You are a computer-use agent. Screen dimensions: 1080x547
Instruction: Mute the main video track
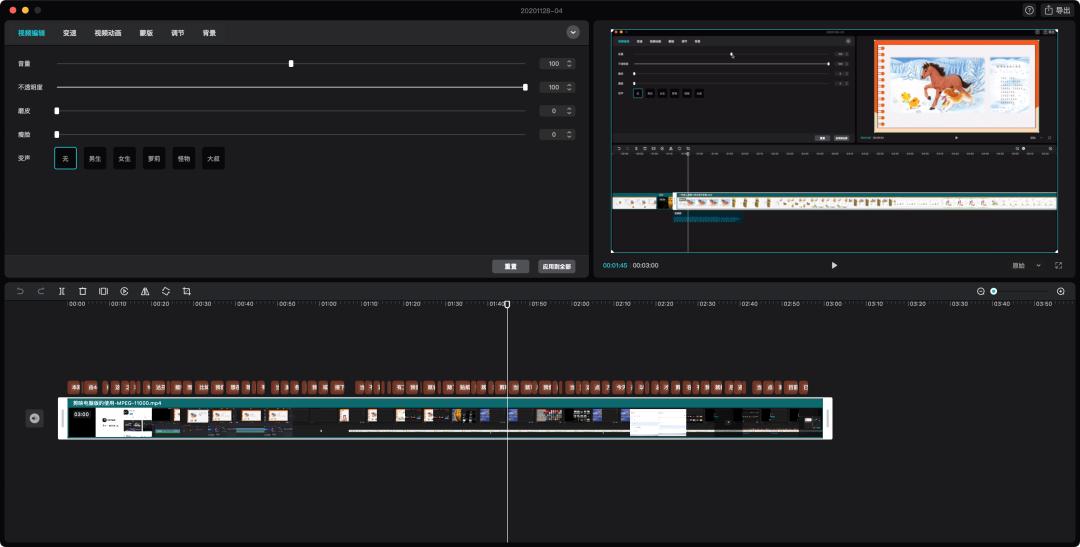pos(35,418)
